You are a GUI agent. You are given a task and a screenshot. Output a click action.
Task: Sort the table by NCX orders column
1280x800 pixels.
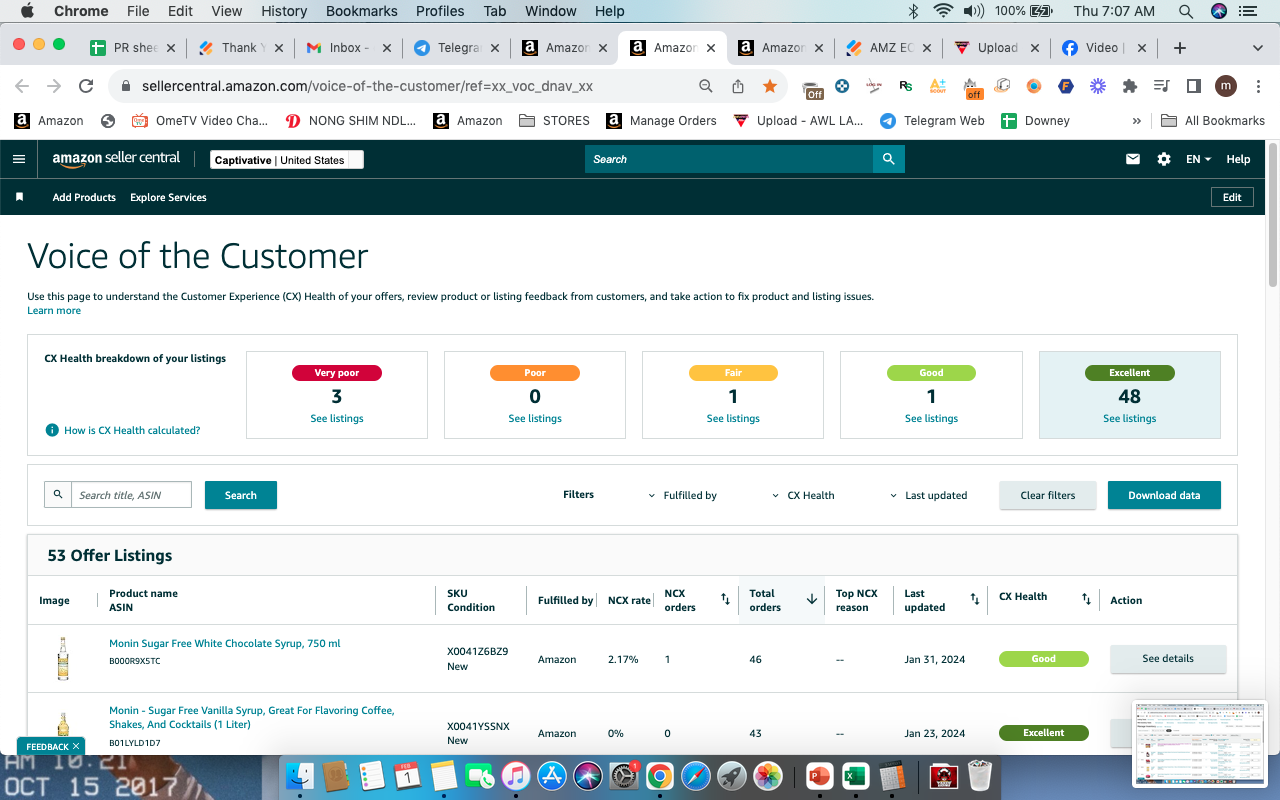pos(725,600)
